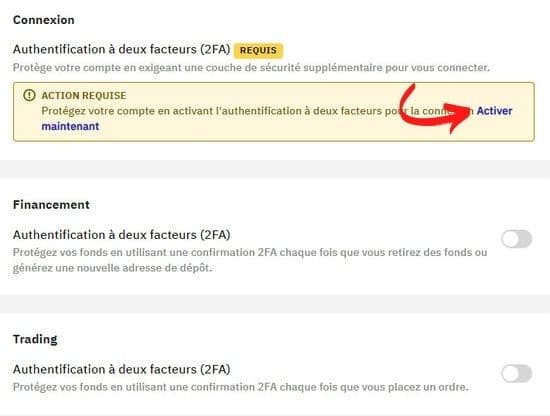The width and height of the screenshot is (550, 416).
Task: Click the warning icon beside ACTION REQUISE
Action: click(29, 95)
